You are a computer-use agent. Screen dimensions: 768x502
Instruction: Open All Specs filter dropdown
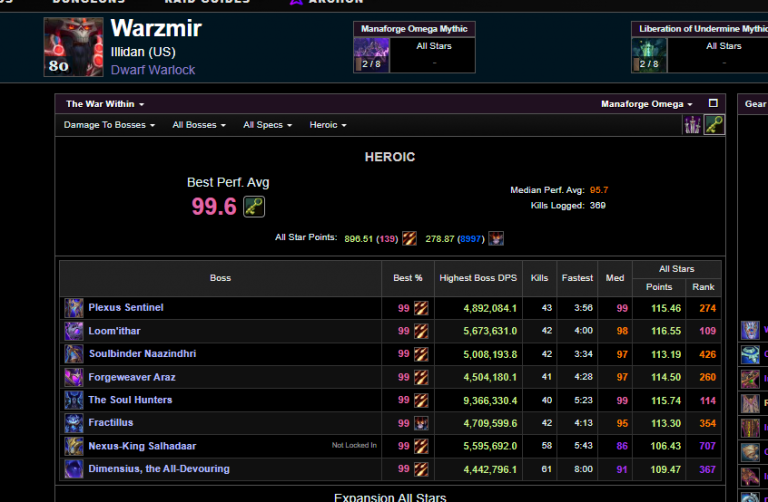[x=267, y=125]
